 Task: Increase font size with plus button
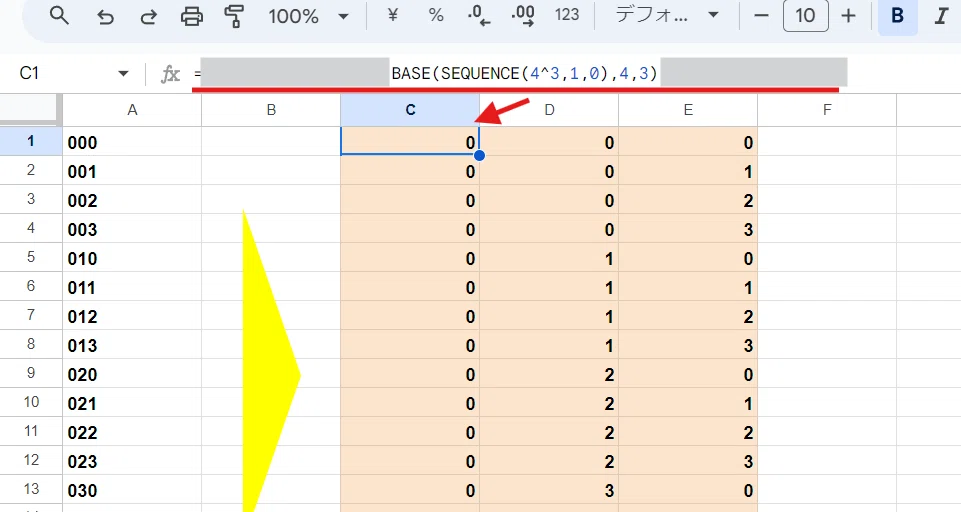(848, 16)
